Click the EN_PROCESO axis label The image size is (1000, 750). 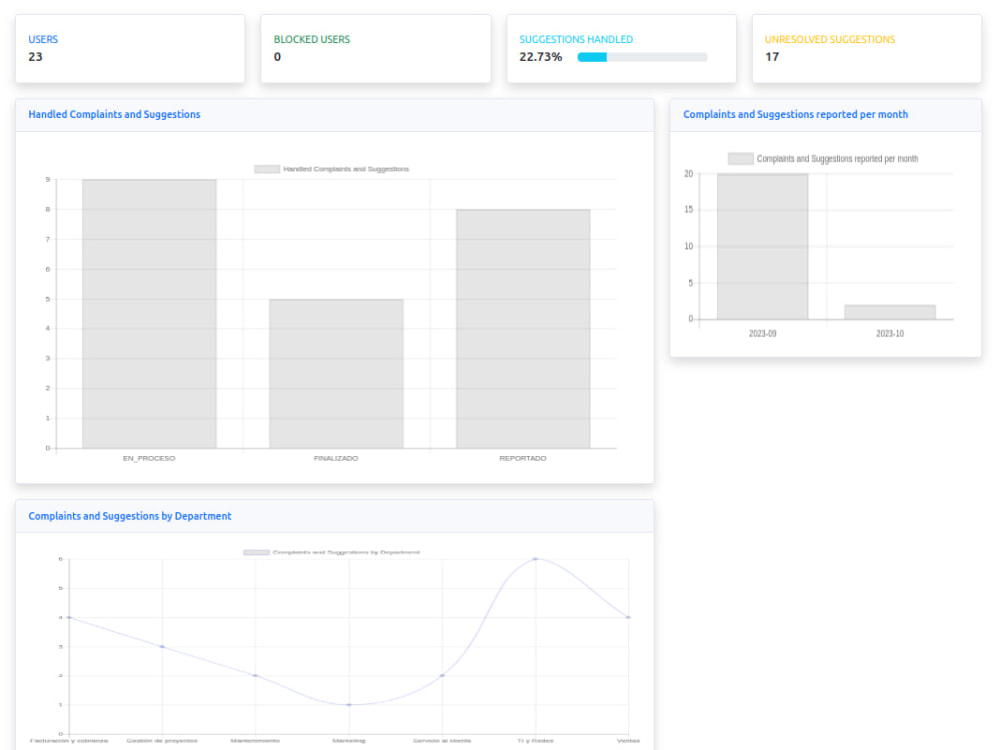tap(149, 458)
